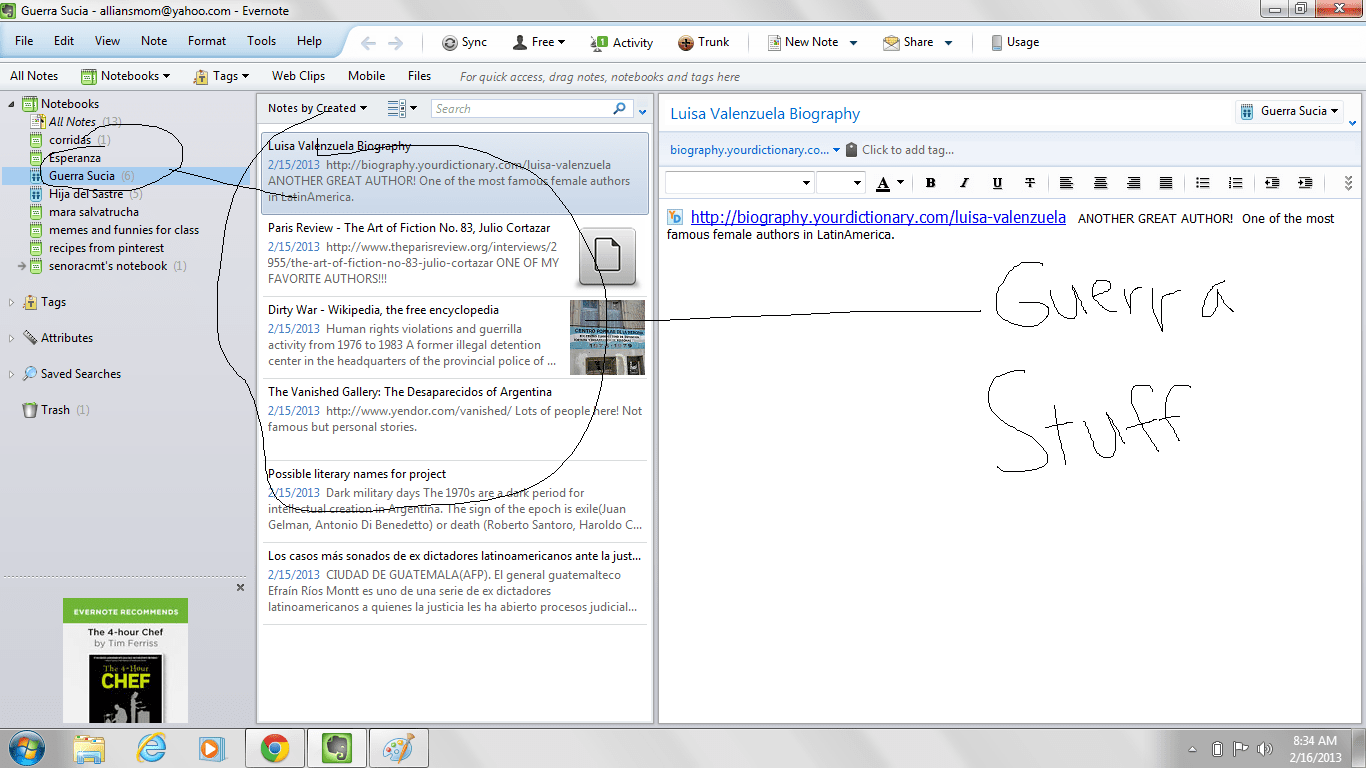Click the volume icon in the system tray
The width and height of the screenshot is (1366, 768).
point(1265,749)
